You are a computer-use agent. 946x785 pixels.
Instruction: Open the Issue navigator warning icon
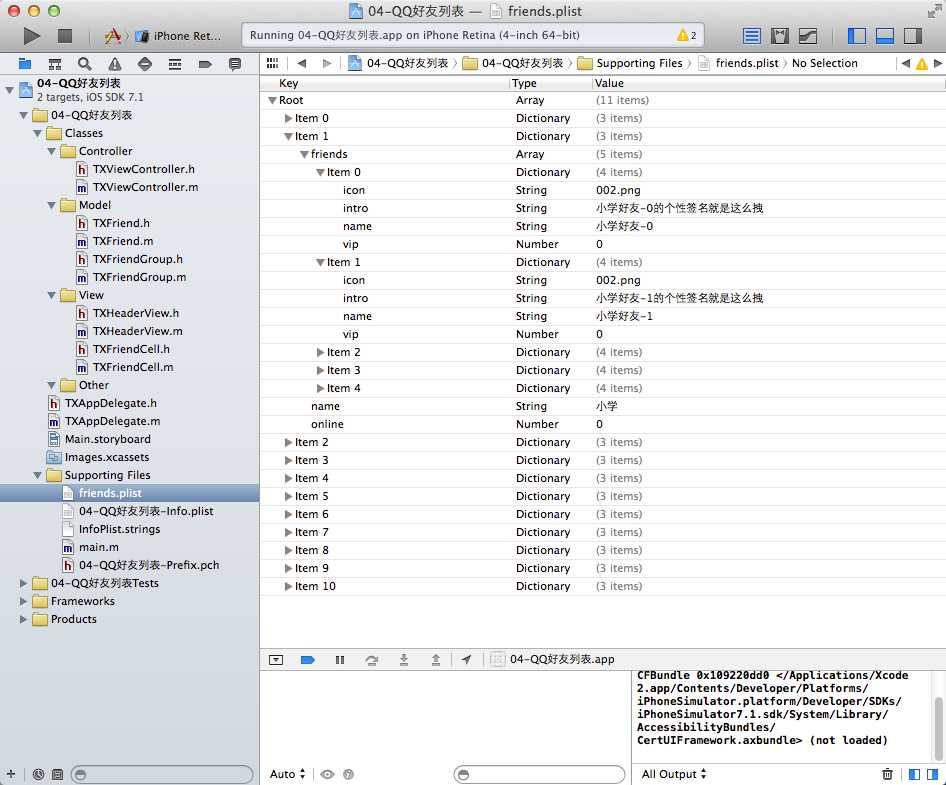click(115, 63)
